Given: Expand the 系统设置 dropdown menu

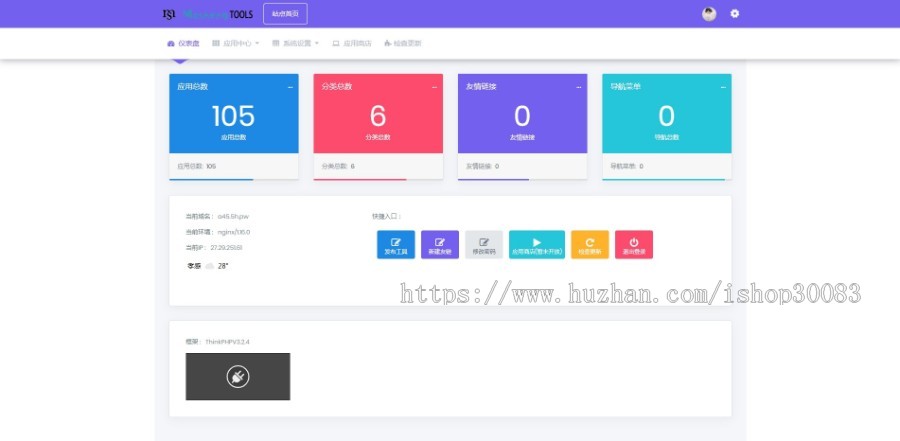Looking at the screenshot, I should [295, 44].
